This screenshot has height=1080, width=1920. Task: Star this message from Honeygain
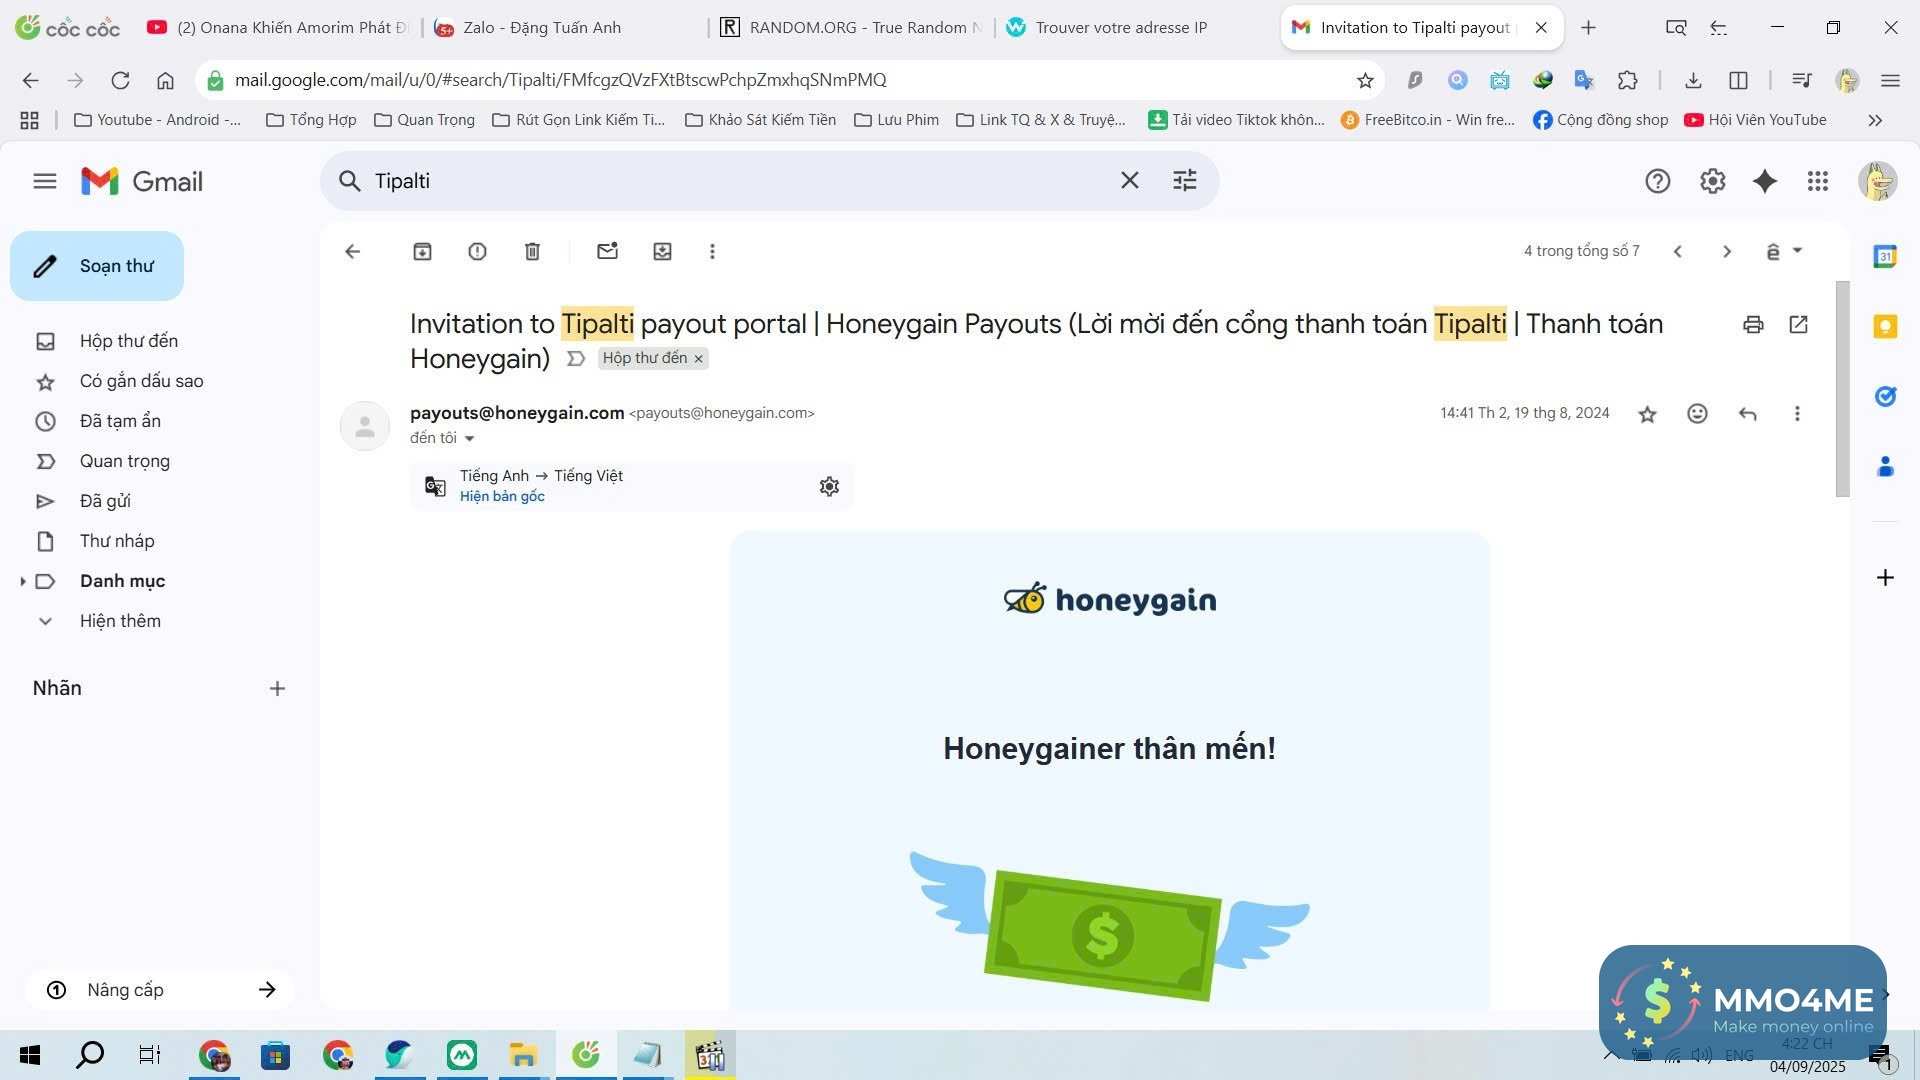(x=1647, y=413)
